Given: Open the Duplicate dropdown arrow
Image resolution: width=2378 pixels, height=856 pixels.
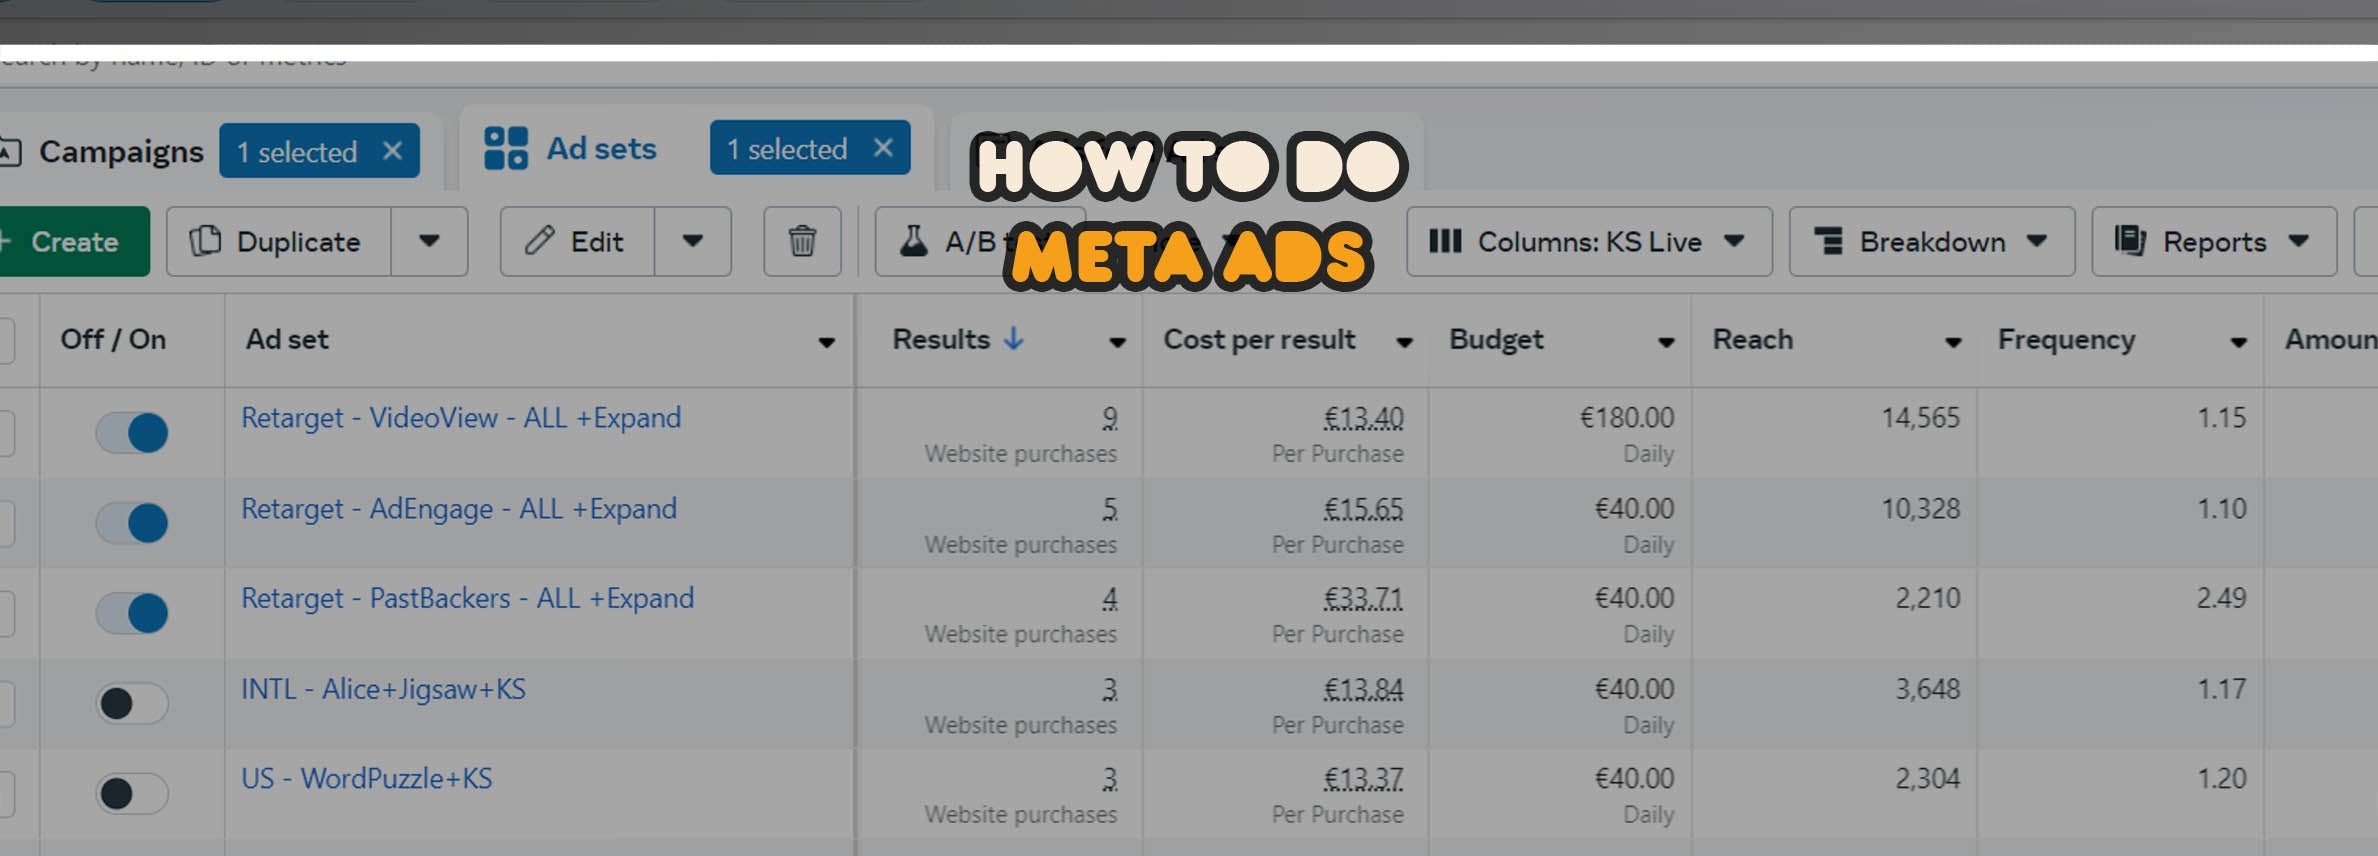Looking at the screenshot, I should (x=429, y=242).
